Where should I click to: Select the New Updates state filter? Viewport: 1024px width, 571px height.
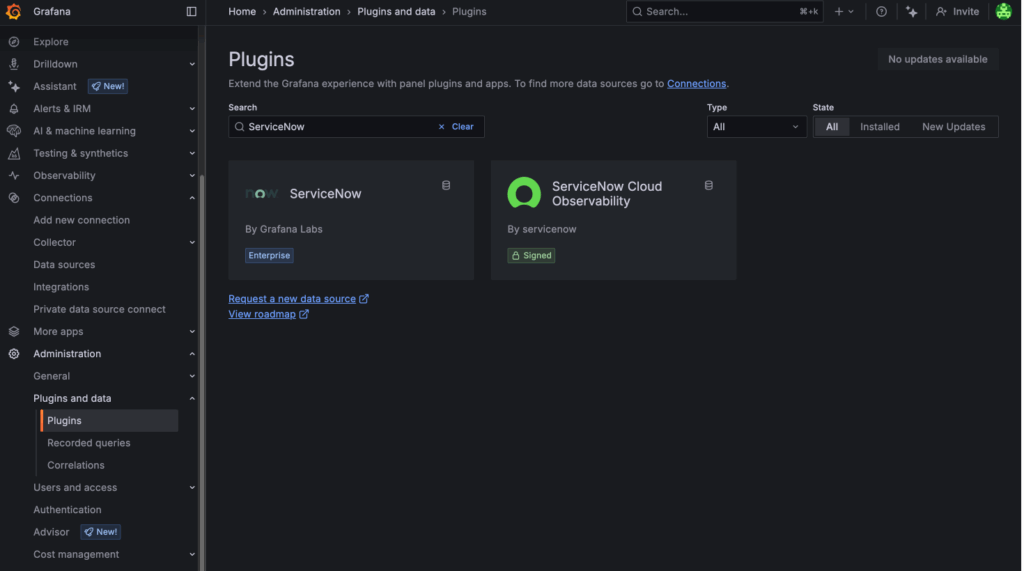coord(953,127)
